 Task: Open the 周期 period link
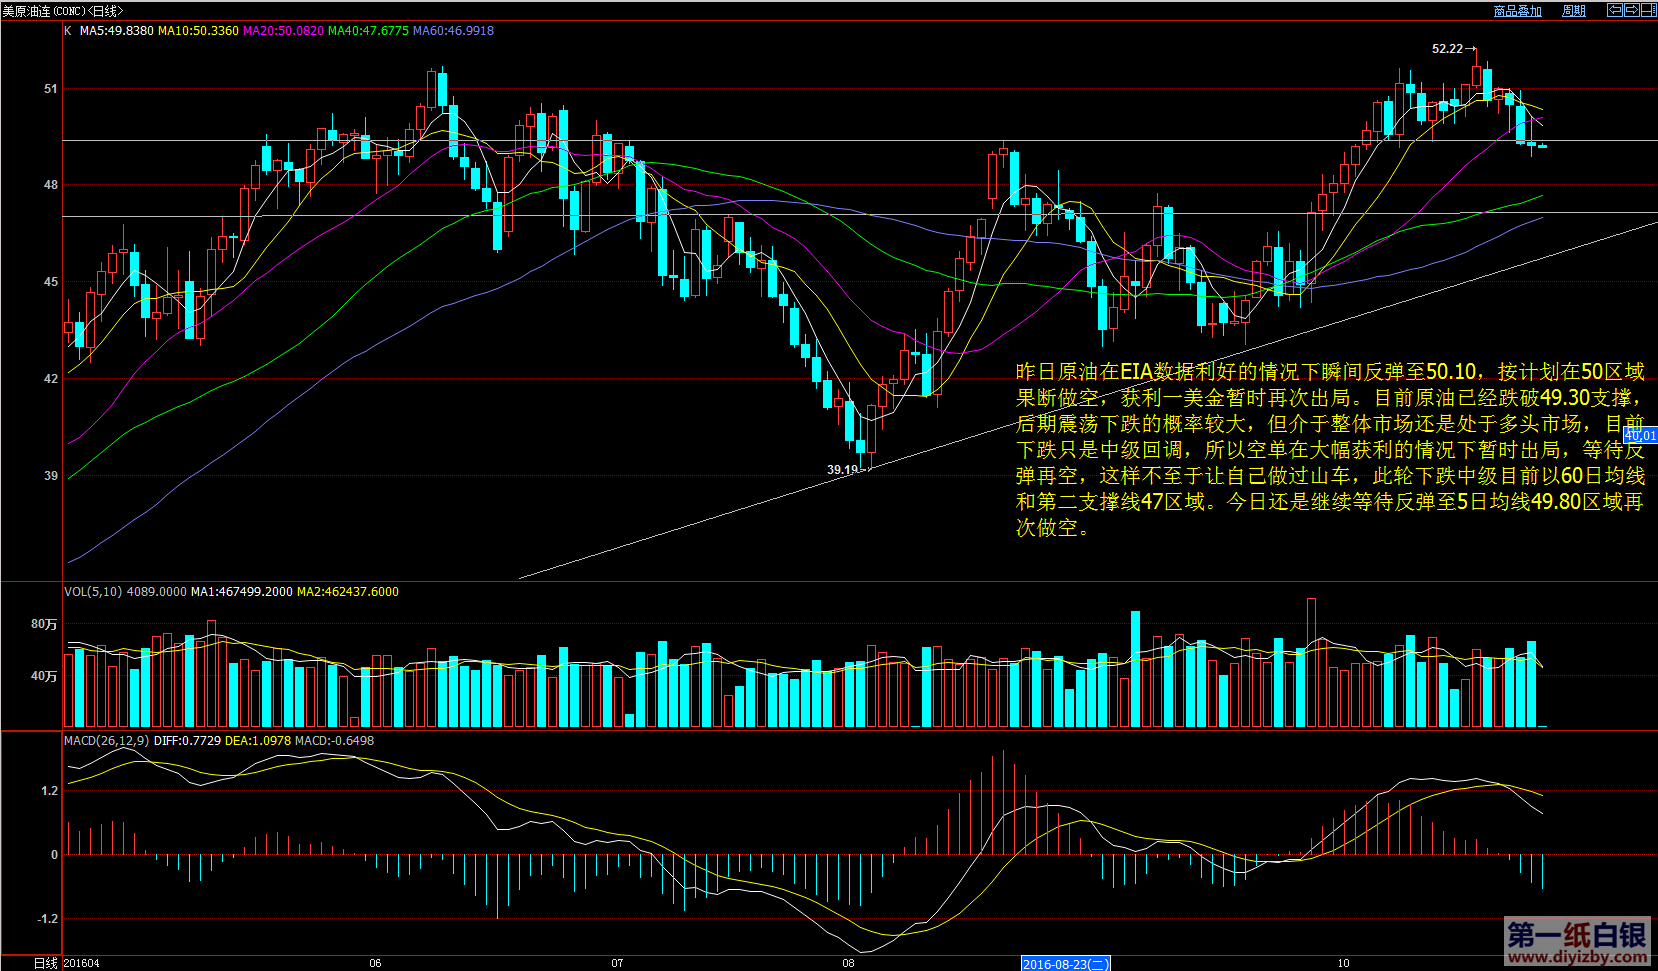pyautogui.click(x=1574, y=11)
